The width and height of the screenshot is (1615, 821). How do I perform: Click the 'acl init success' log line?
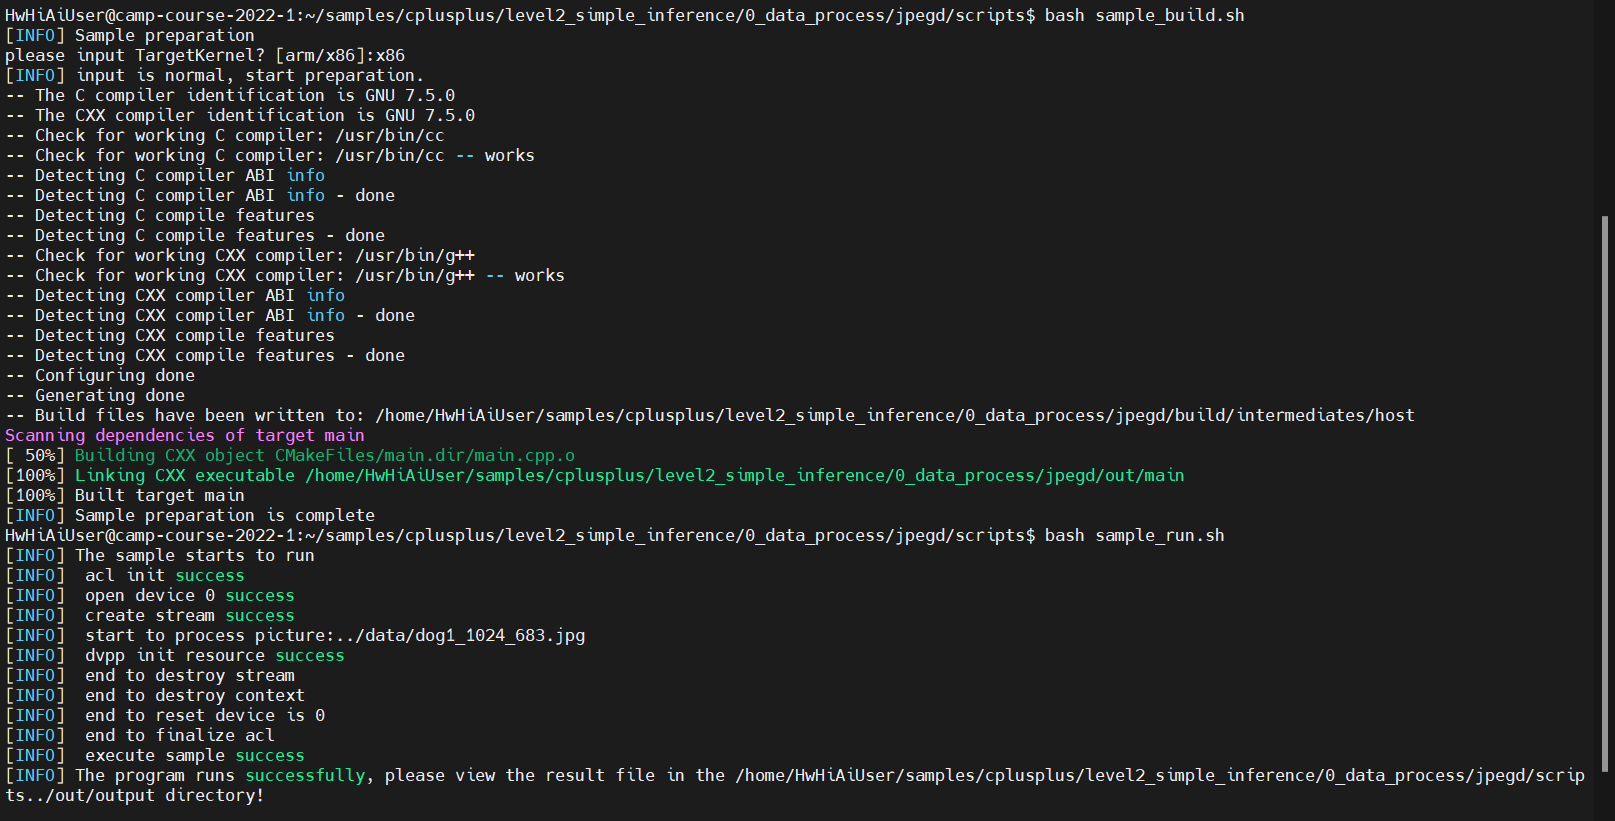pyautogui.click(x=164, y=576)
